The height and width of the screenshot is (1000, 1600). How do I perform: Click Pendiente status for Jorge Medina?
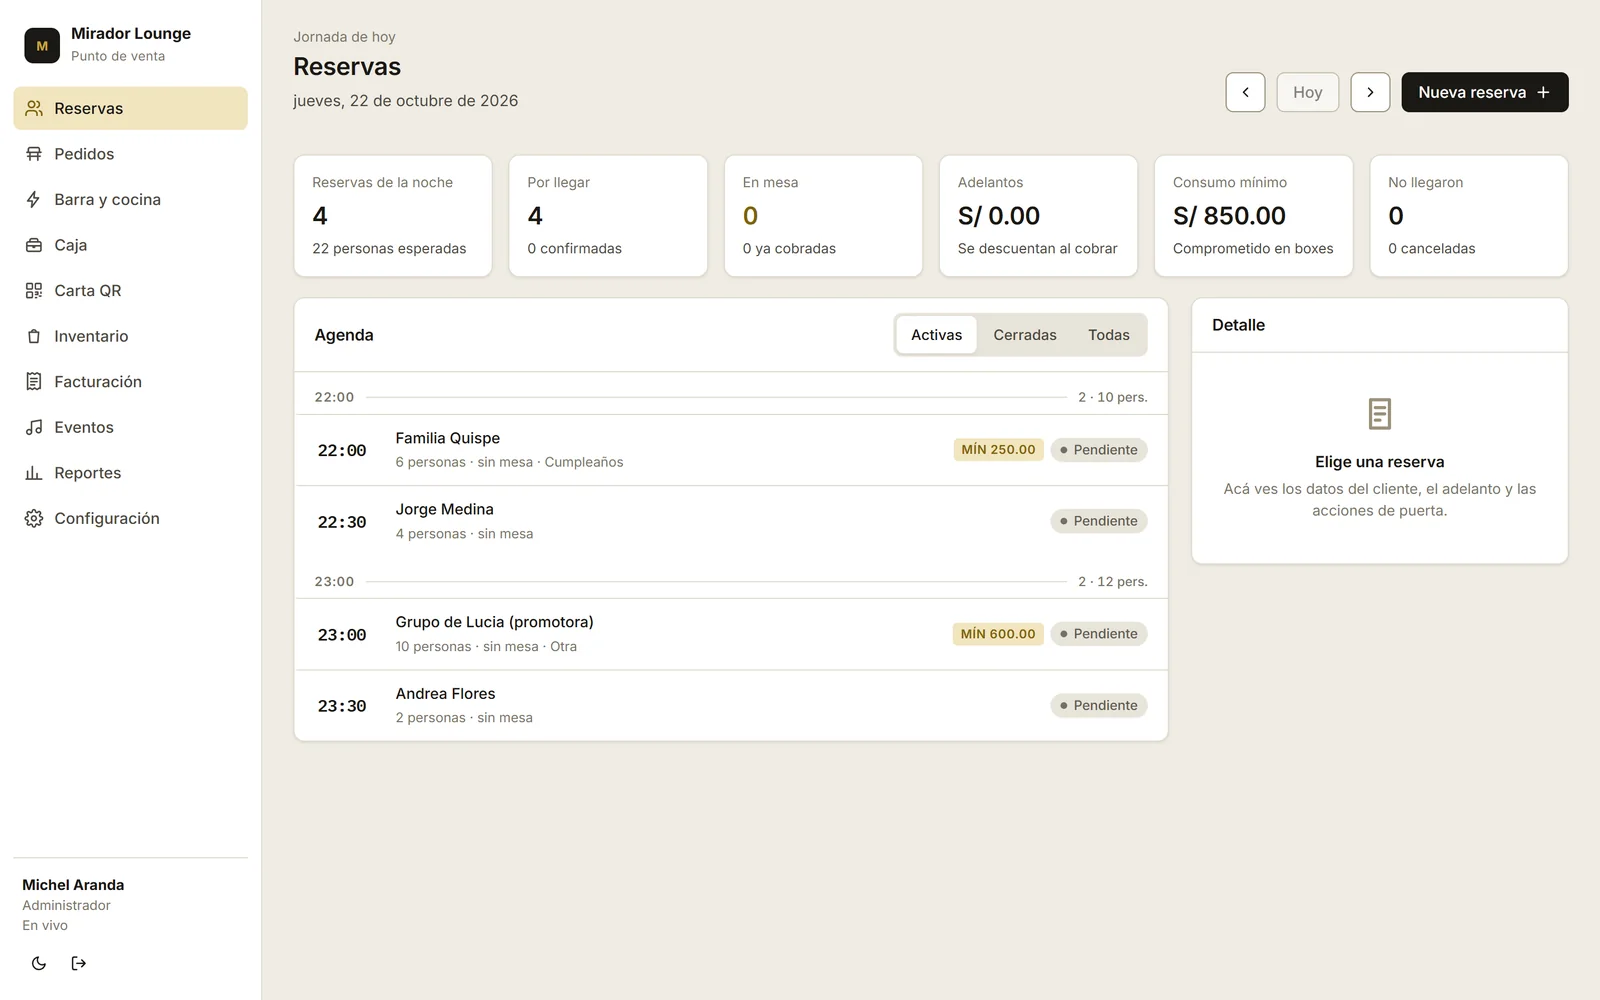tap(1098, 521)
